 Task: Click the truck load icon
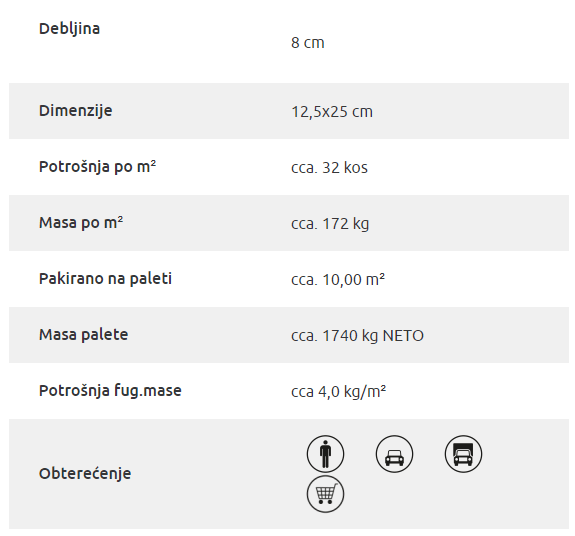(x=463, y=454)
